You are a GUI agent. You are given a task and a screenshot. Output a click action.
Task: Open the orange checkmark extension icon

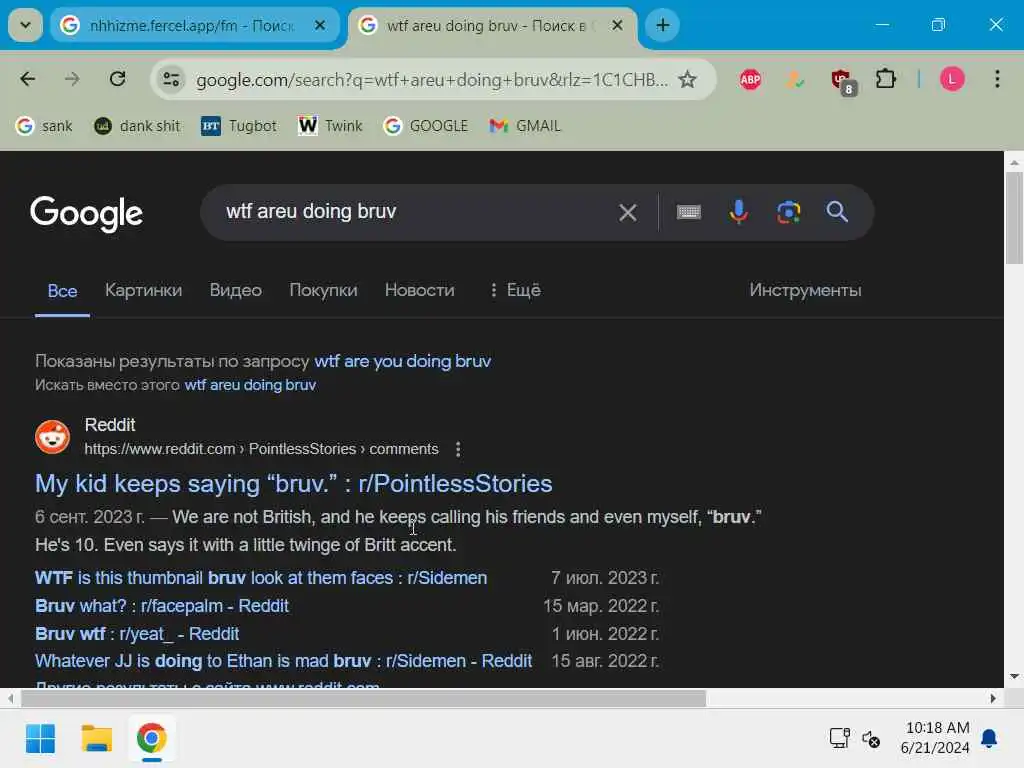click(794, 80)
